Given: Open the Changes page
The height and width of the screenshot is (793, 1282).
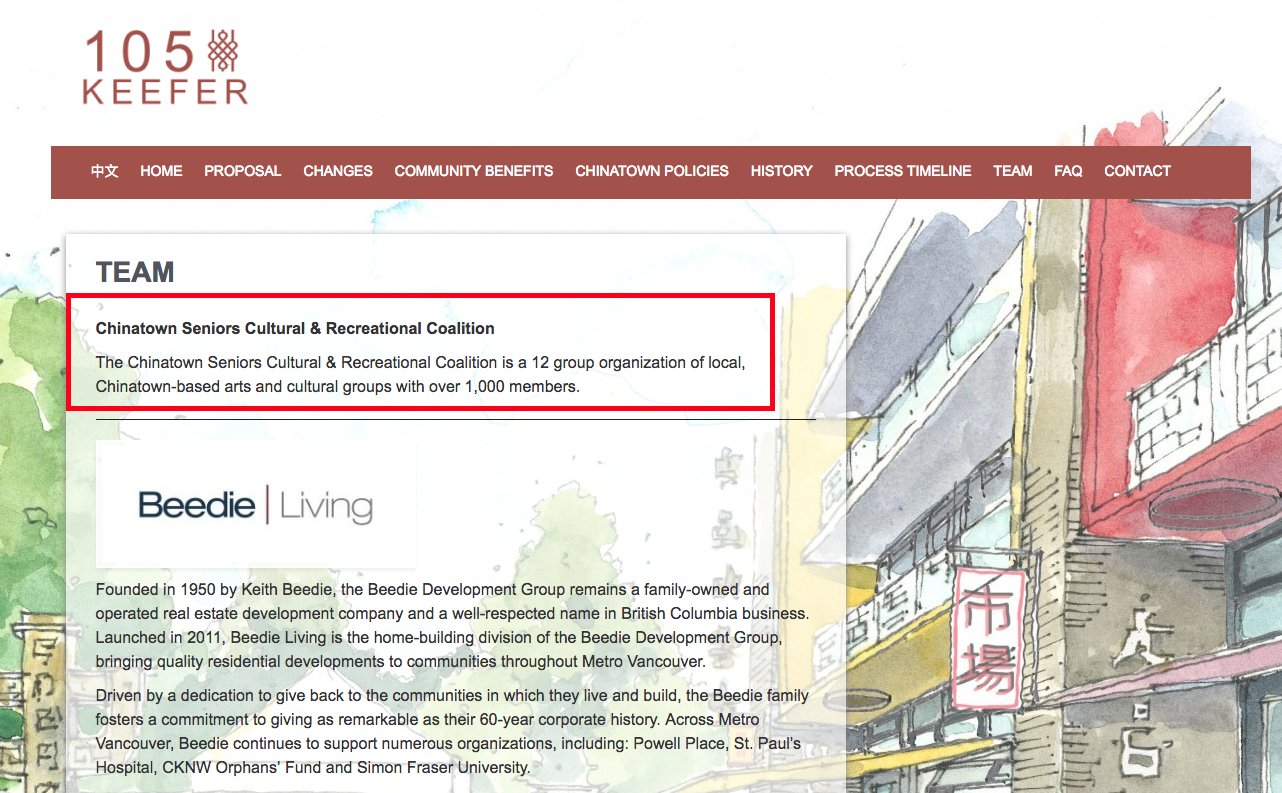Looking at the screenshot, I should tap(338, 171).
